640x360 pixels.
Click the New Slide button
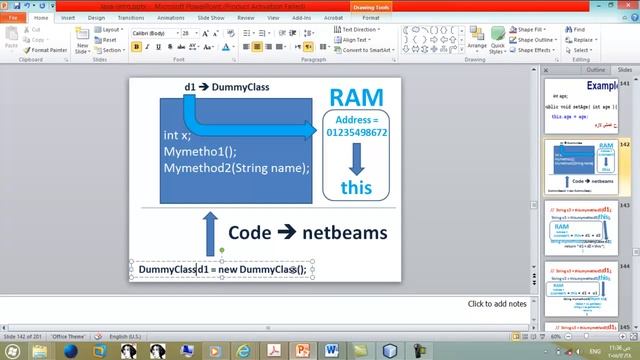pyautogui.click(x=82, y=41)
